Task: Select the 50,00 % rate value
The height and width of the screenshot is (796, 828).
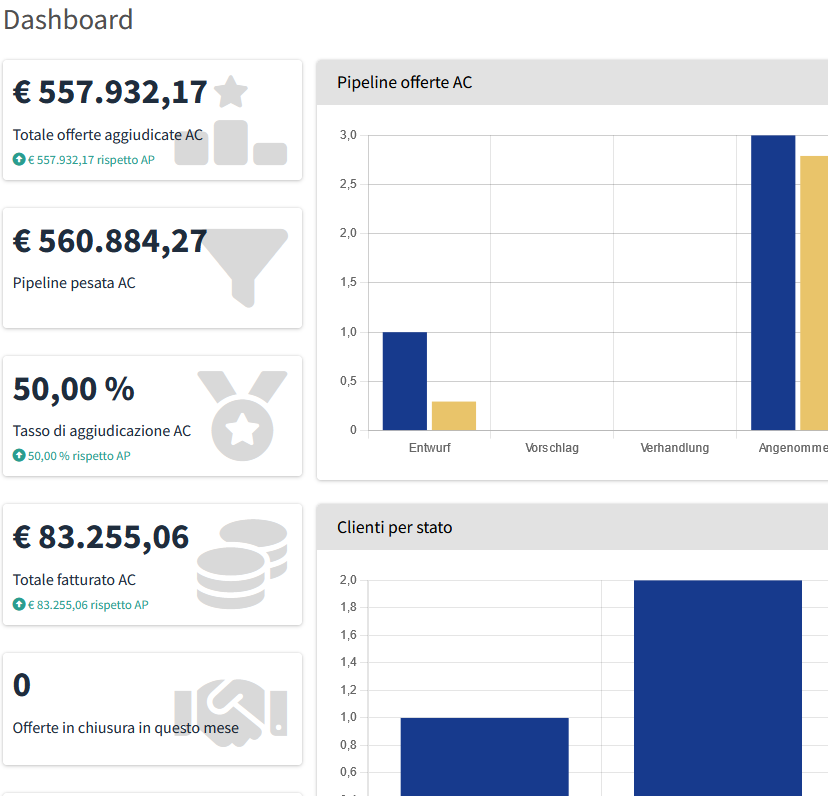Action: [74, 389]
